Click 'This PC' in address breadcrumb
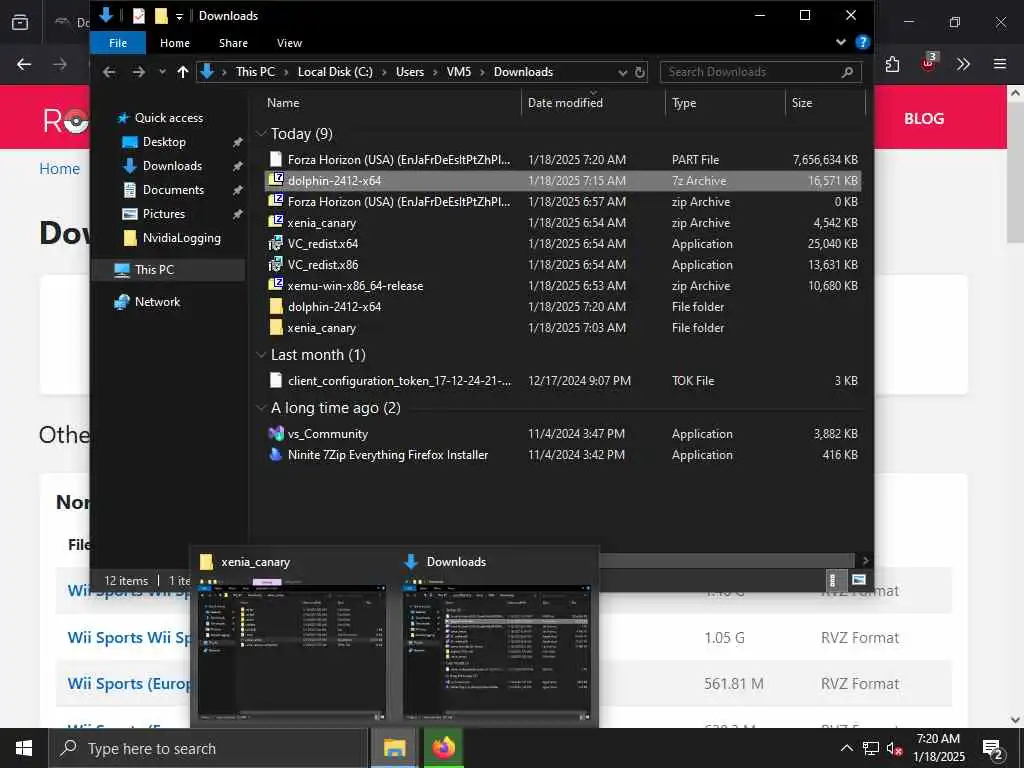 coord(255,72)
